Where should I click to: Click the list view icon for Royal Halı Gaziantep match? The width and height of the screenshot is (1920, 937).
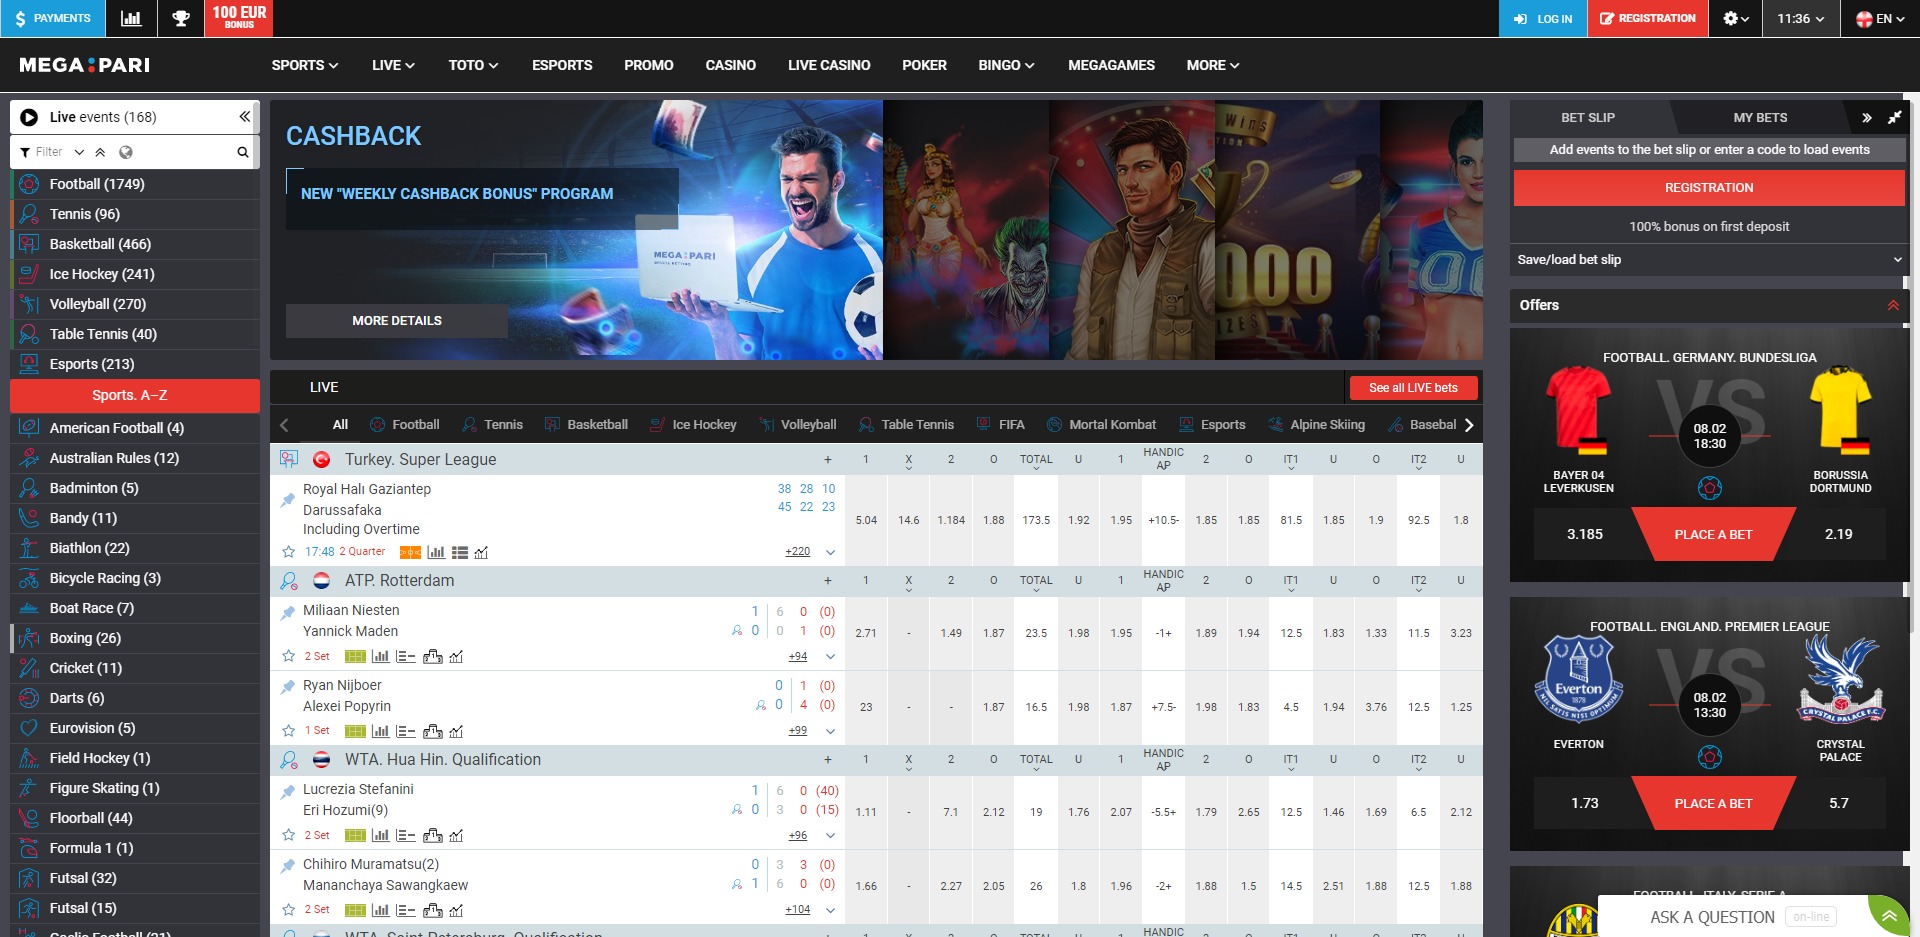[460, 552]
